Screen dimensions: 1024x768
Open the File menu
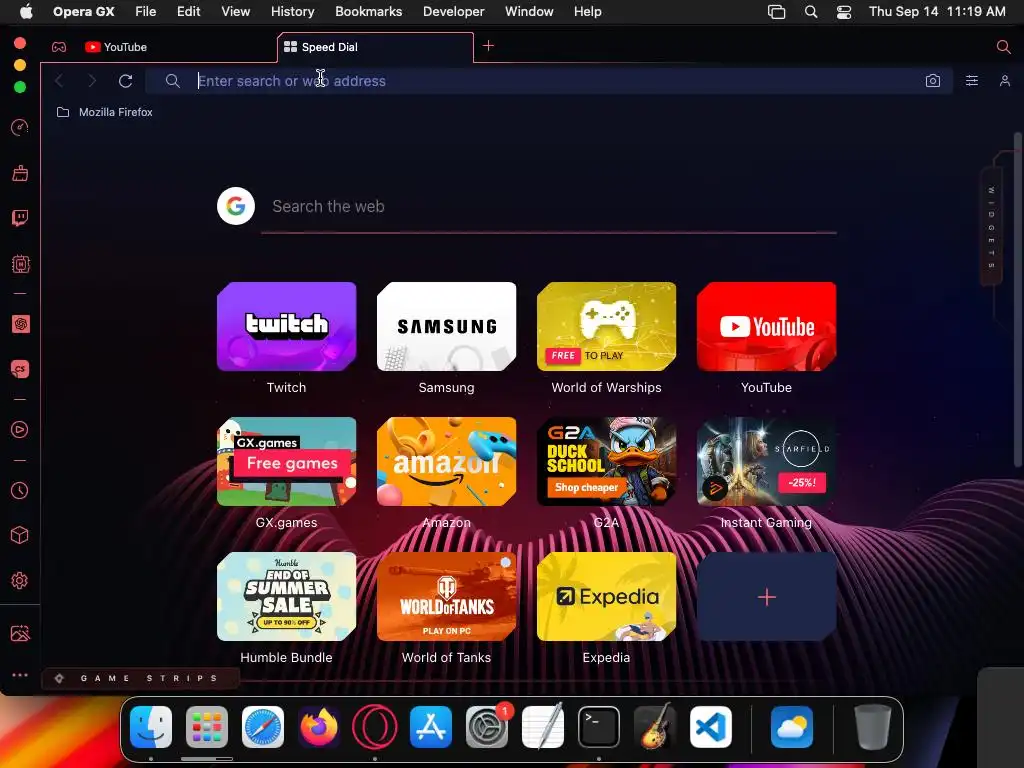146,12
